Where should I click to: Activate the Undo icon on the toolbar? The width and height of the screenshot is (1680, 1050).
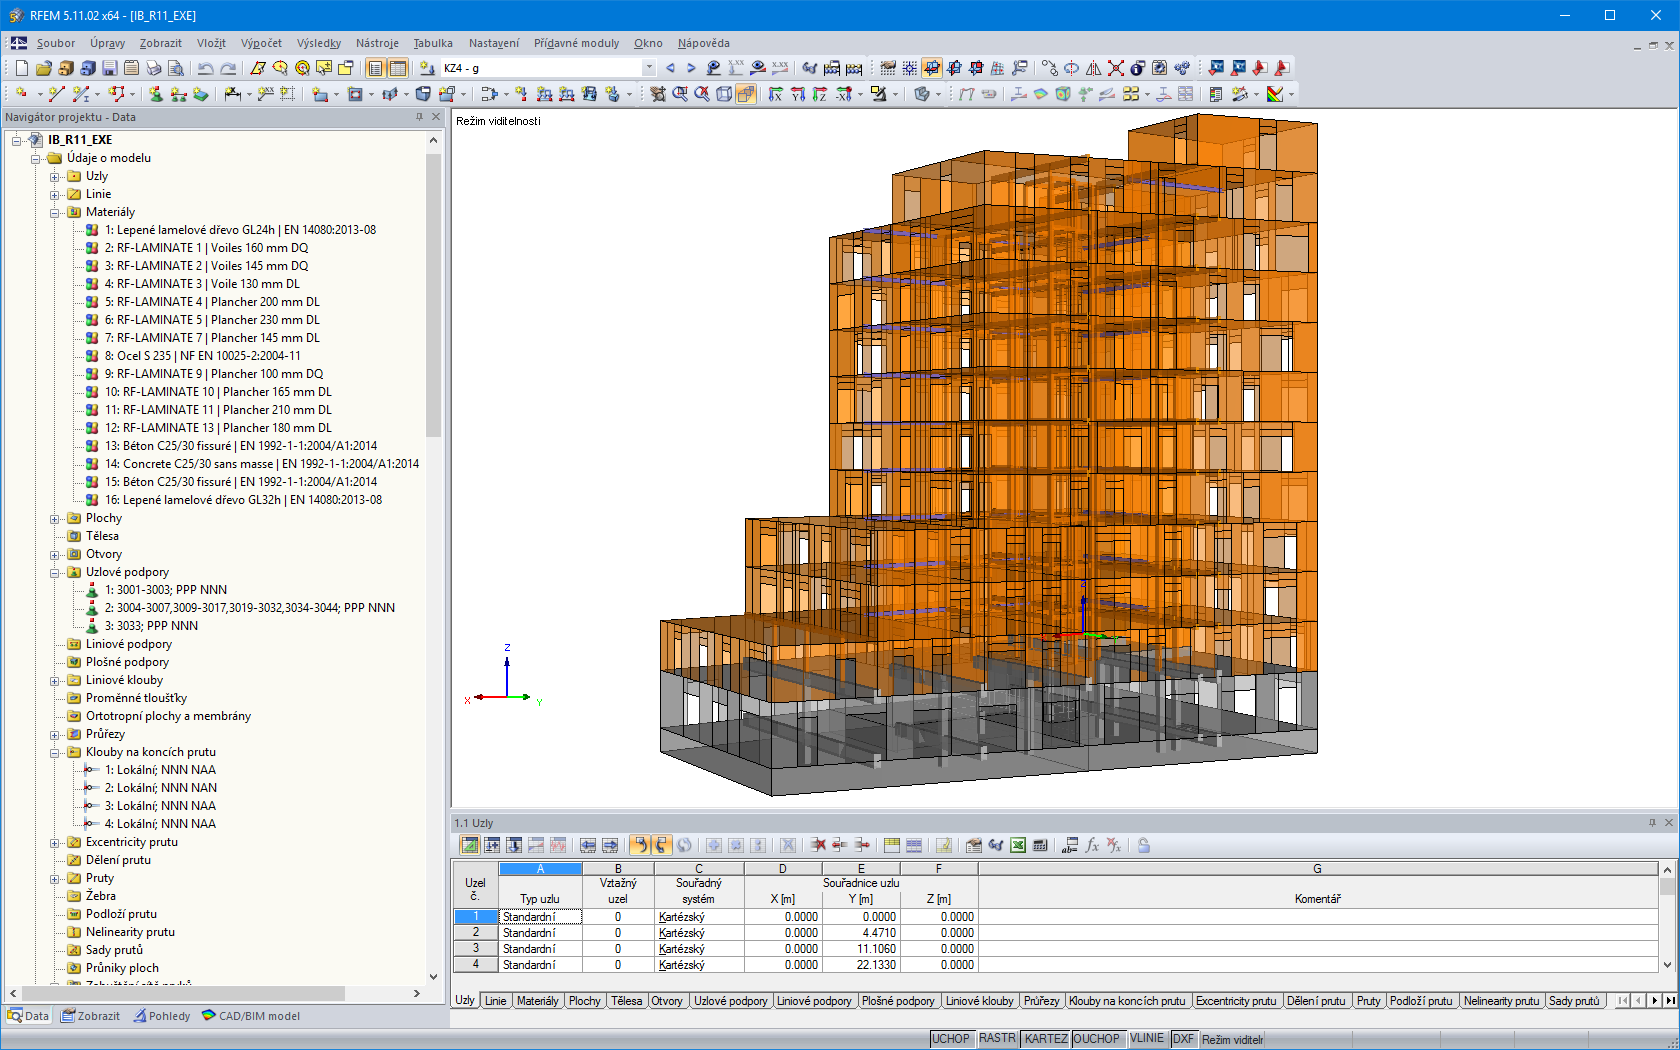pos(206,68)
